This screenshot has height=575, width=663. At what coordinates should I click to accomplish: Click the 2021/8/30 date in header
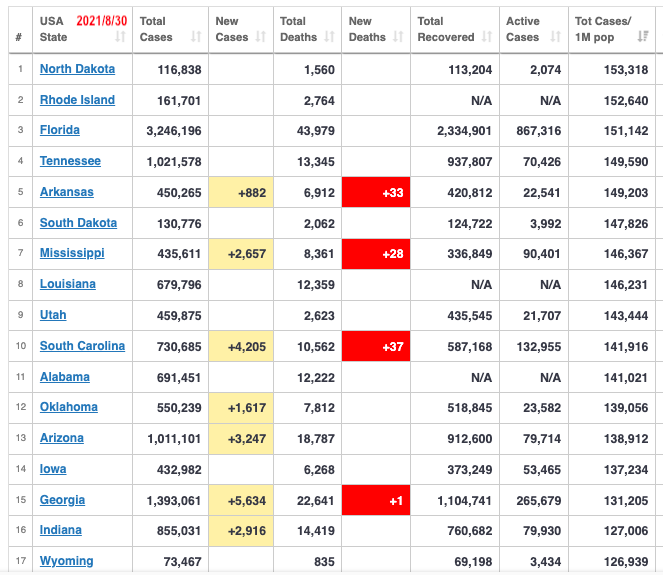(x=101, y=21)
